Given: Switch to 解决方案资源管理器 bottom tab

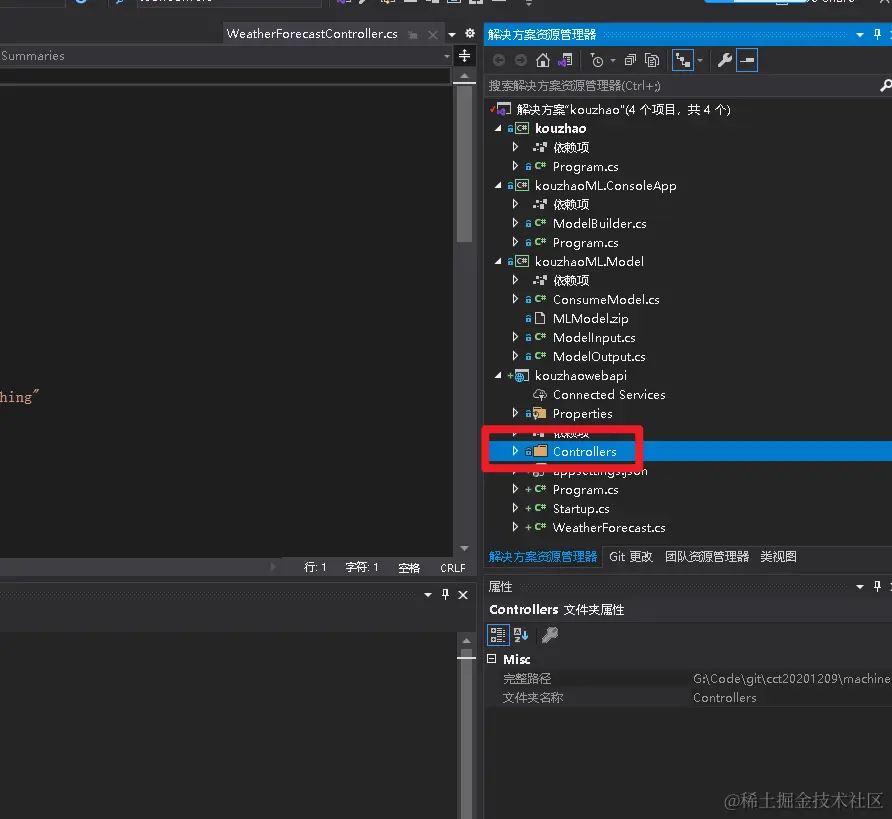Looking at the screenshot, I should pos(543,557).
